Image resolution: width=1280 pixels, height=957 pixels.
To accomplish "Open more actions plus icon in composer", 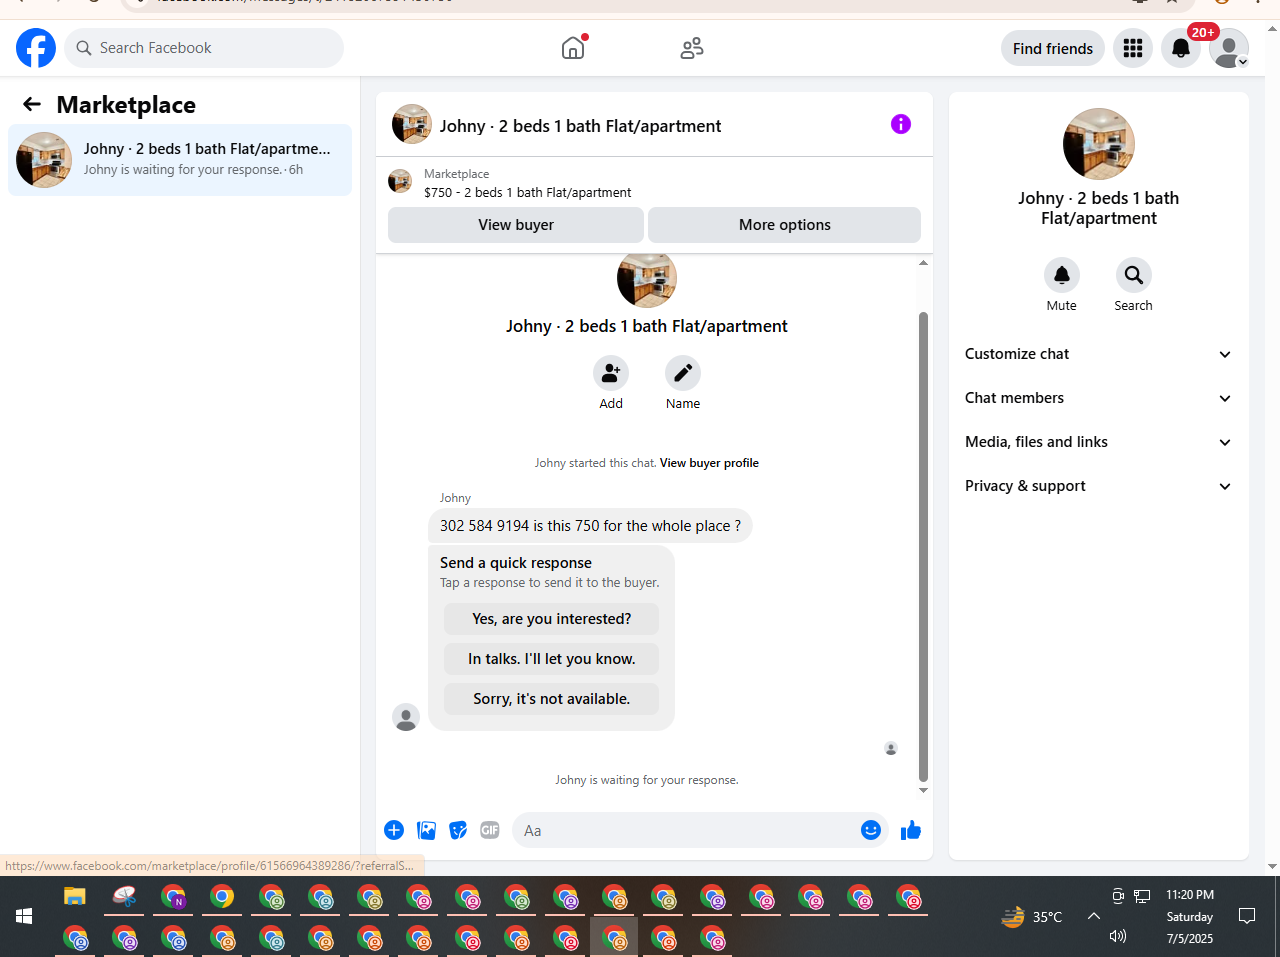I will [x=394, y=830].
